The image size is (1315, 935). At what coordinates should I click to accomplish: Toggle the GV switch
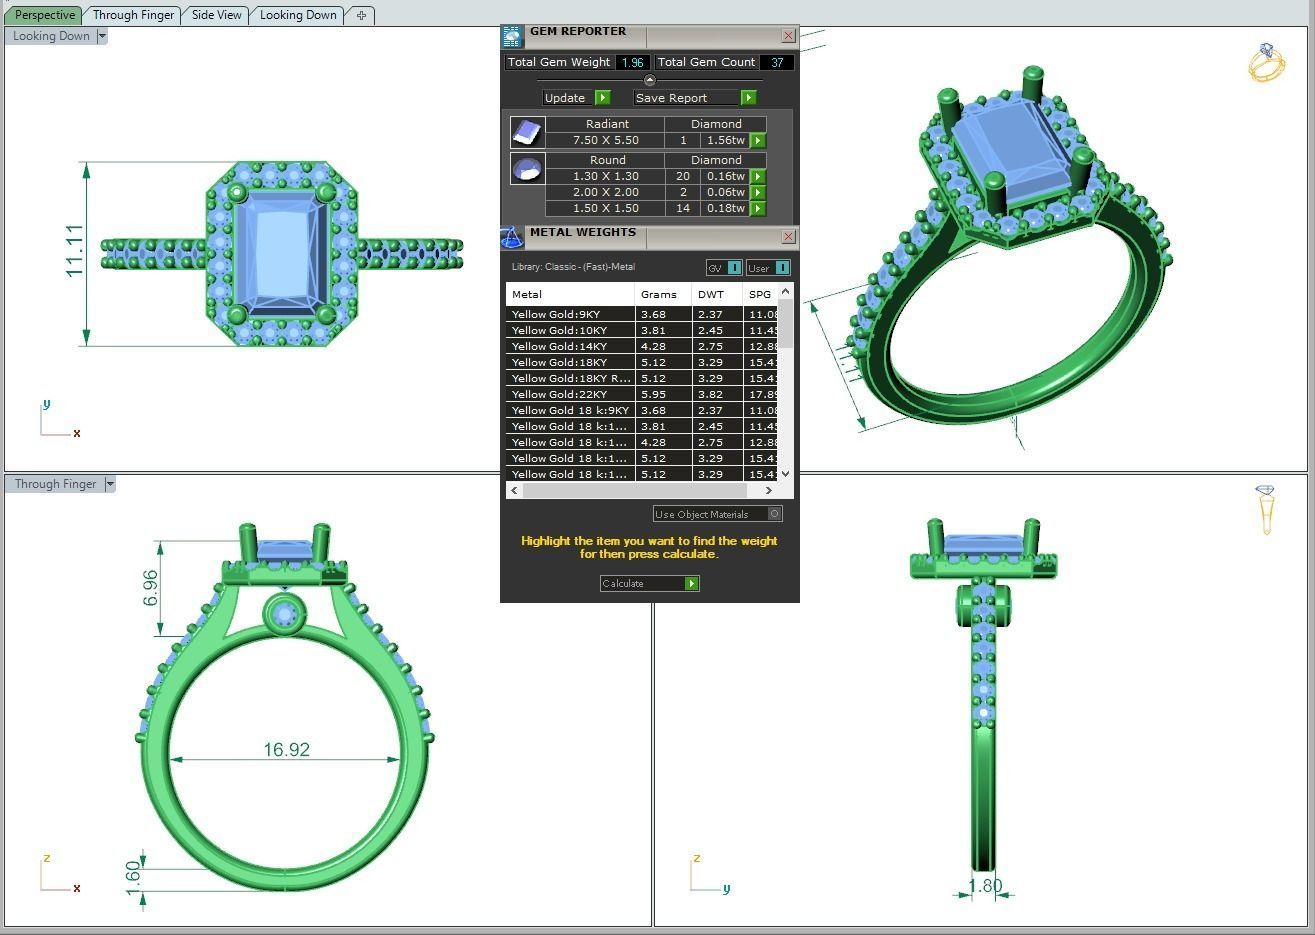pos(734,268)
